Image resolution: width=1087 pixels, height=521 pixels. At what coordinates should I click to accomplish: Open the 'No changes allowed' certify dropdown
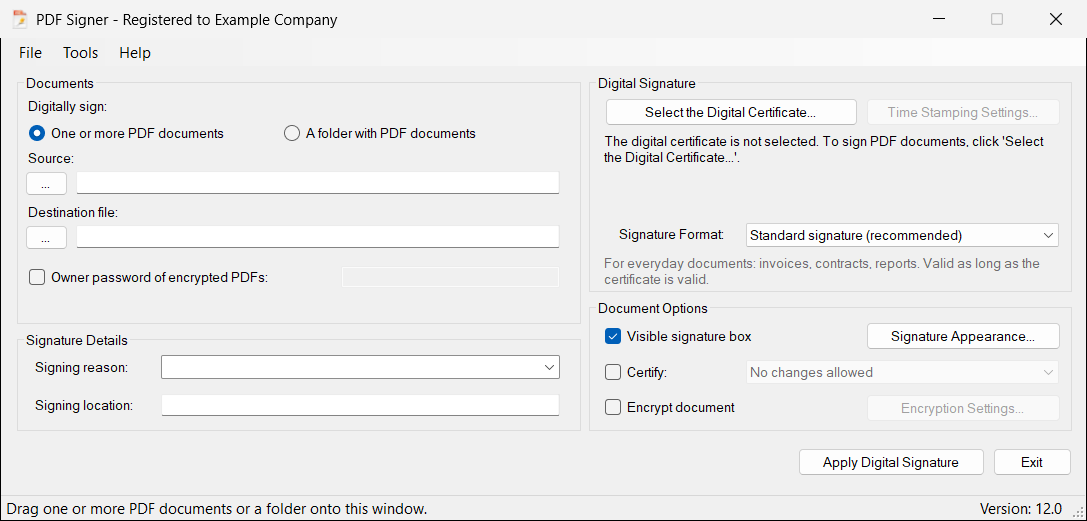coord(902,373)
